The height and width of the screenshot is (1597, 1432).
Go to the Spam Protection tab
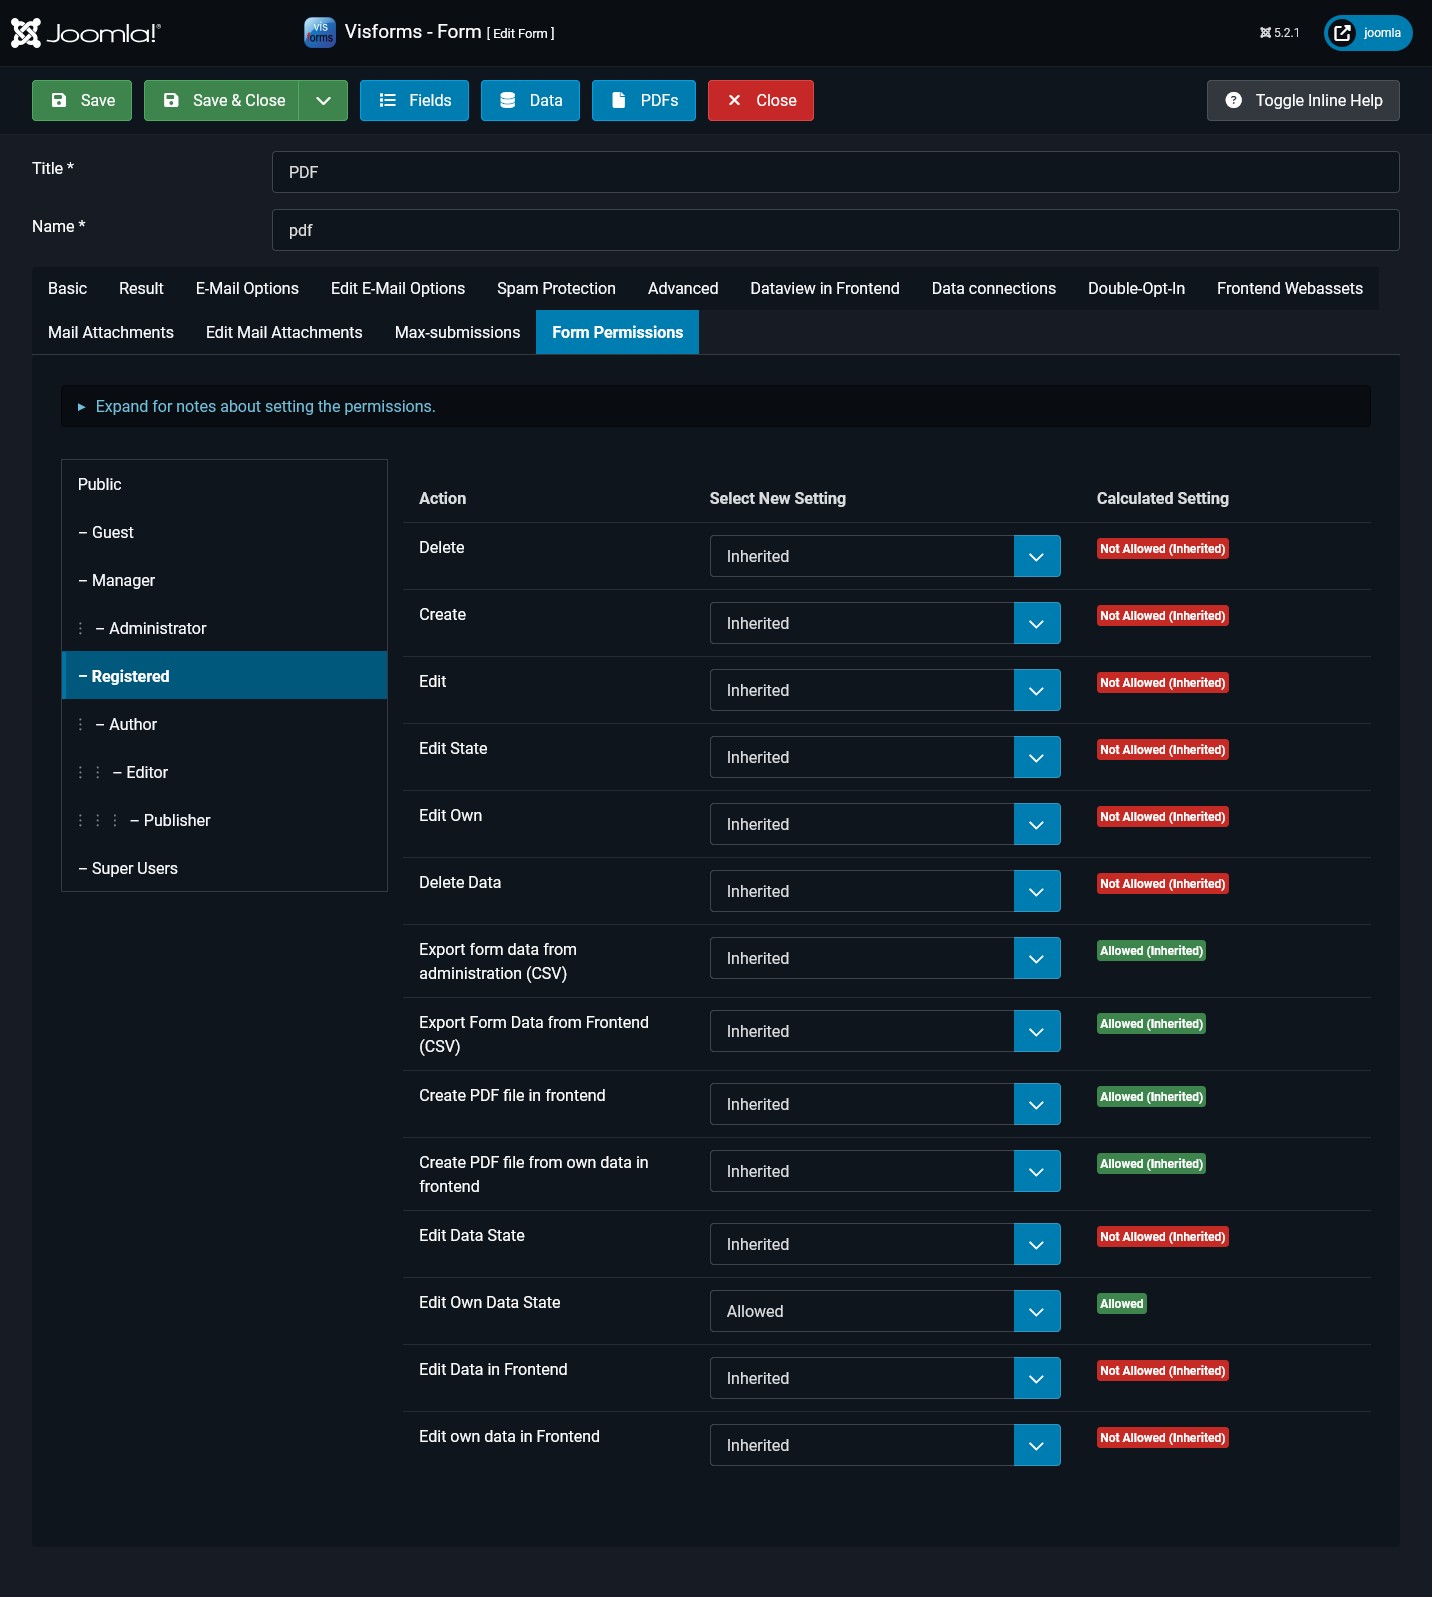tap(556, 288)
